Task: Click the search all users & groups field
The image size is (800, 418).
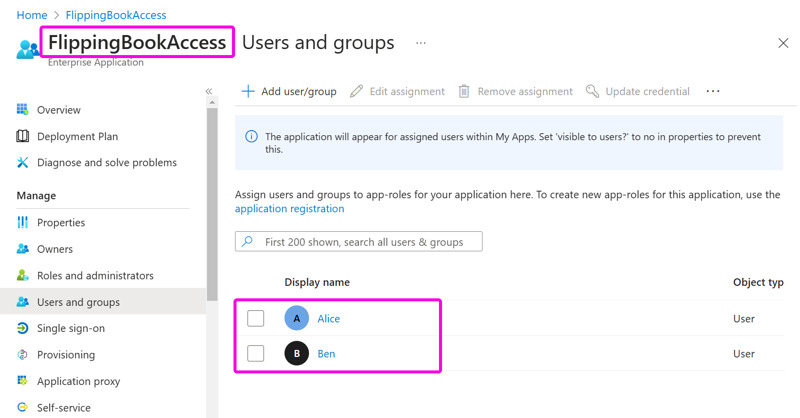Action: (x=359, y=241)
